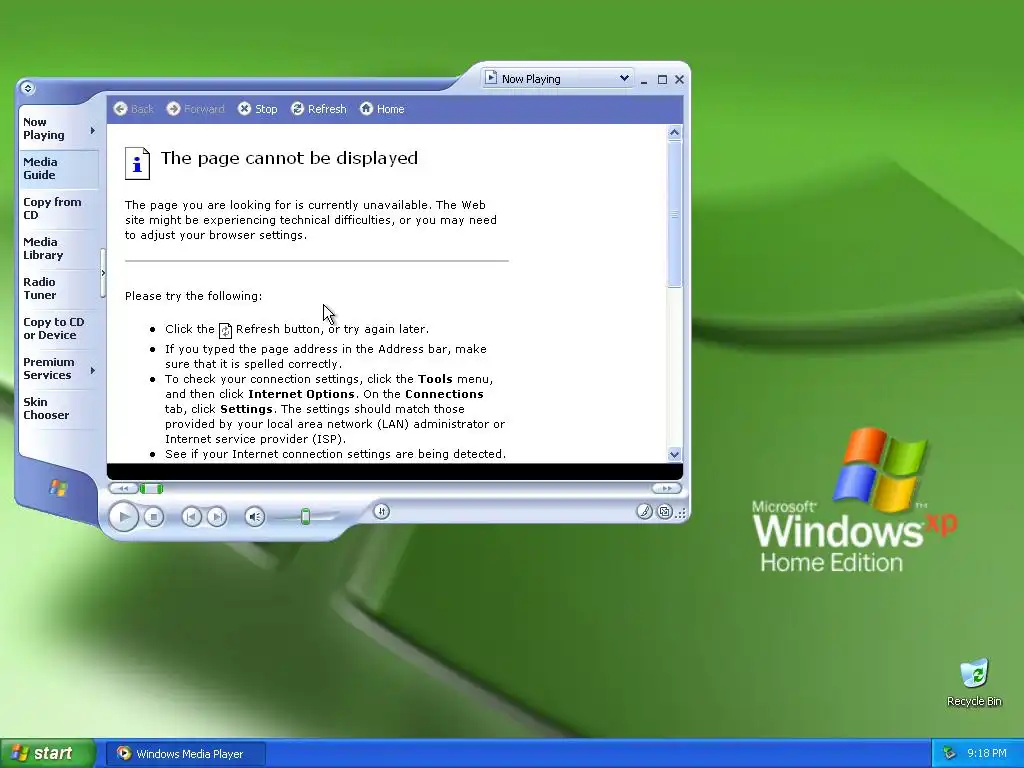Click the Windows logo in the player
The height and width of the screenshot is (768, 1024).
(x=58, y=488)
